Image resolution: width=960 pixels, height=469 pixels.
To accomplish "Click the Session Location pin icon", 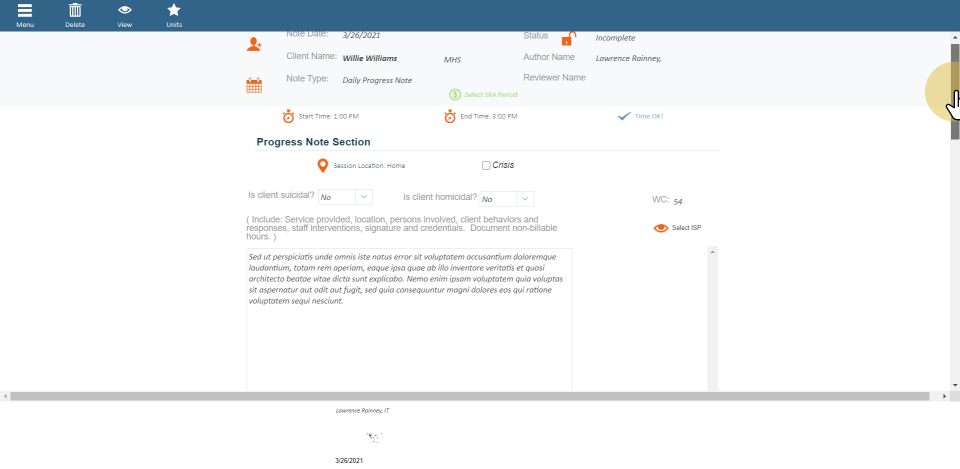I will 322,165.
